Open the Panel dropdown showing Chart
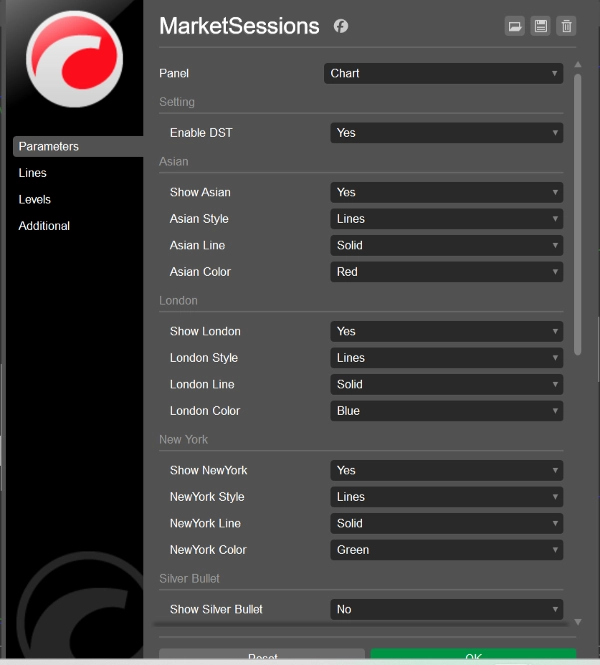 click(442, 73)
